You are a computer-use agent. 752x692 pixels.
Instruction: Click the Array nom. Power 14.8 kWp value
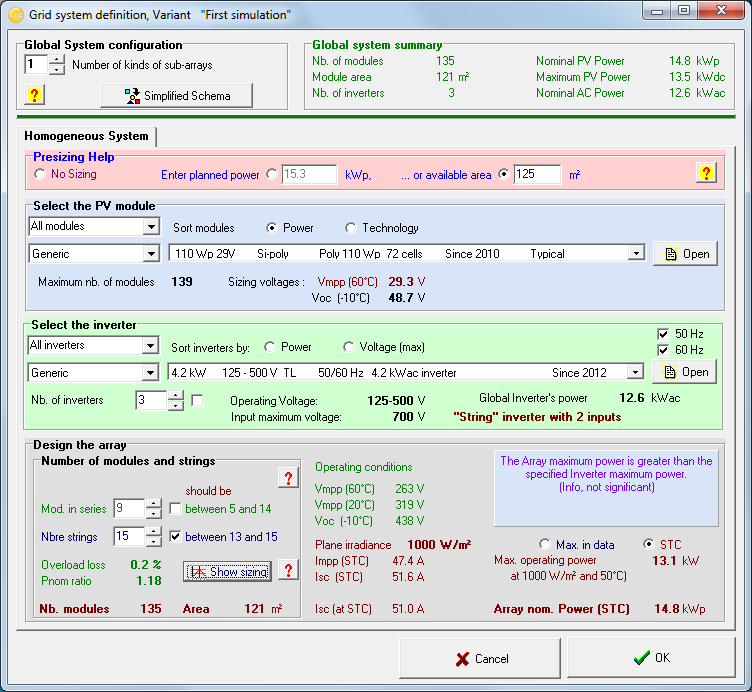[680, 609]
